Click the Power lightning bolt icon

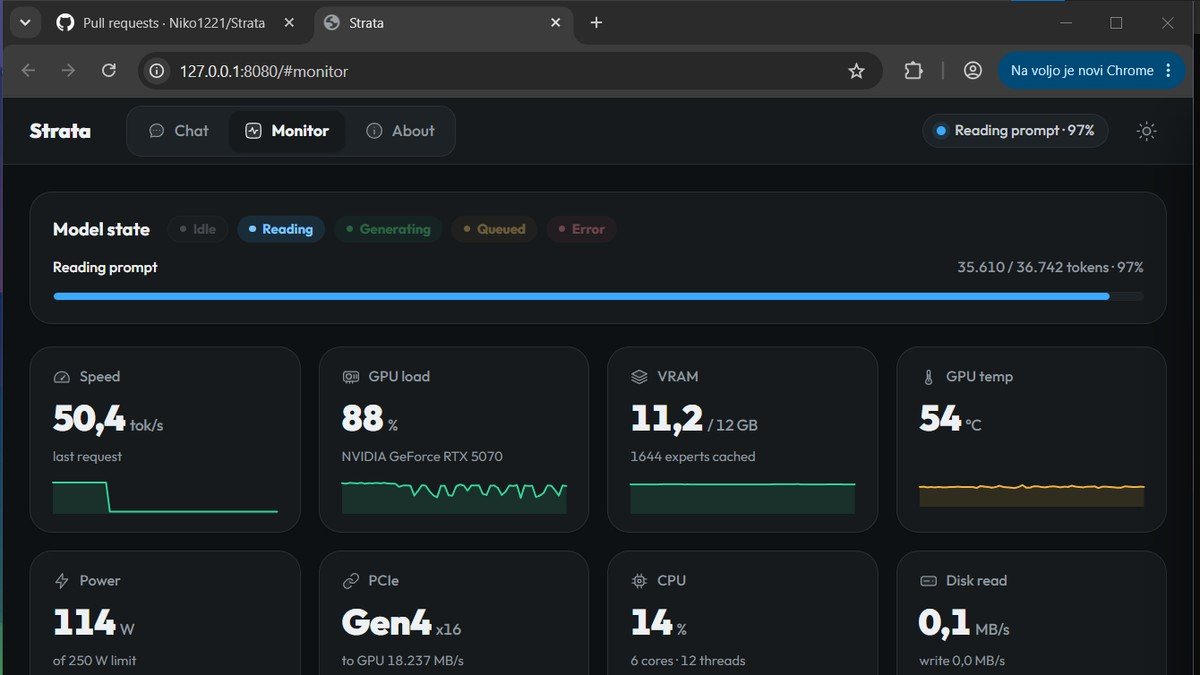point(62,581)
